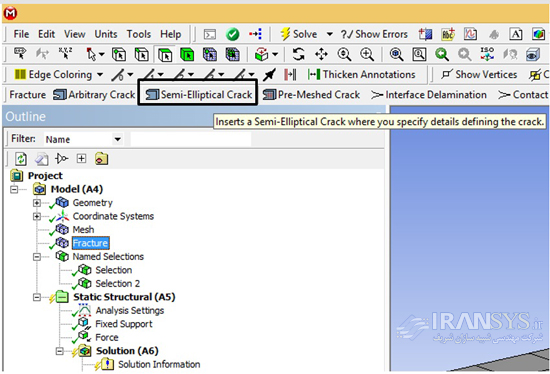Collapse the Model (A4) tree node
The width and height of the screenshot is (550, 374).
tap(14, 189)
